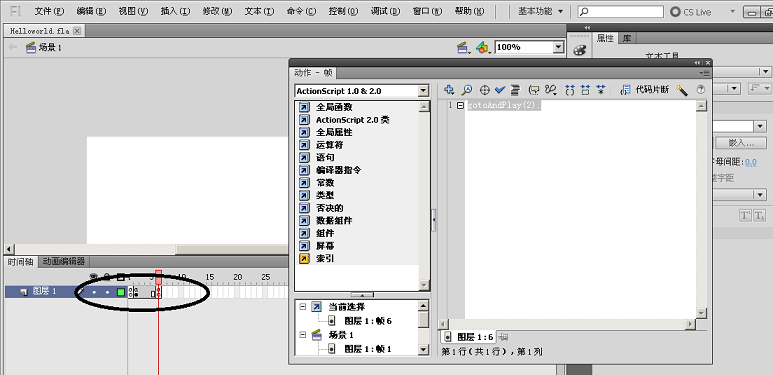Click expand all icon in Actions toolbar
The width and height of the screenshot is (773, 375).
[x=600, y=90]
